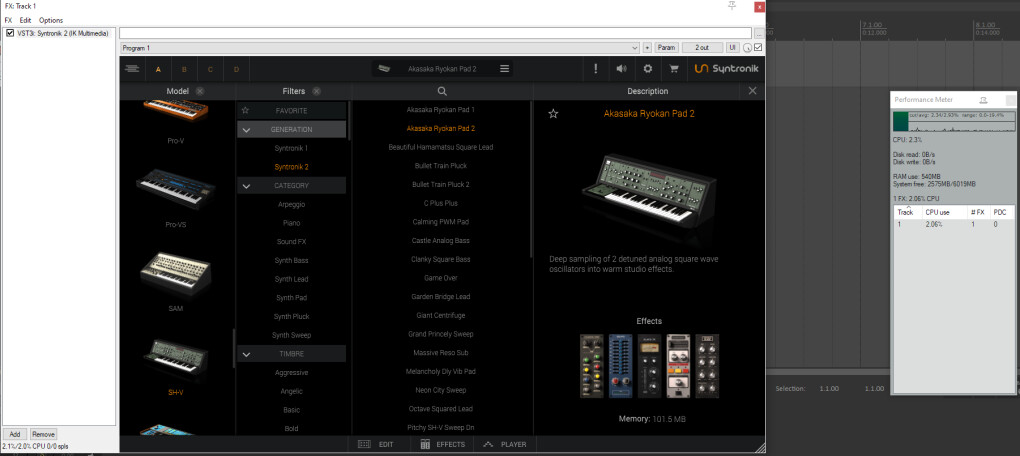Select Aggressive timbre filter
This screenshot has width=1020, height=456.
[x=291, y=373]
